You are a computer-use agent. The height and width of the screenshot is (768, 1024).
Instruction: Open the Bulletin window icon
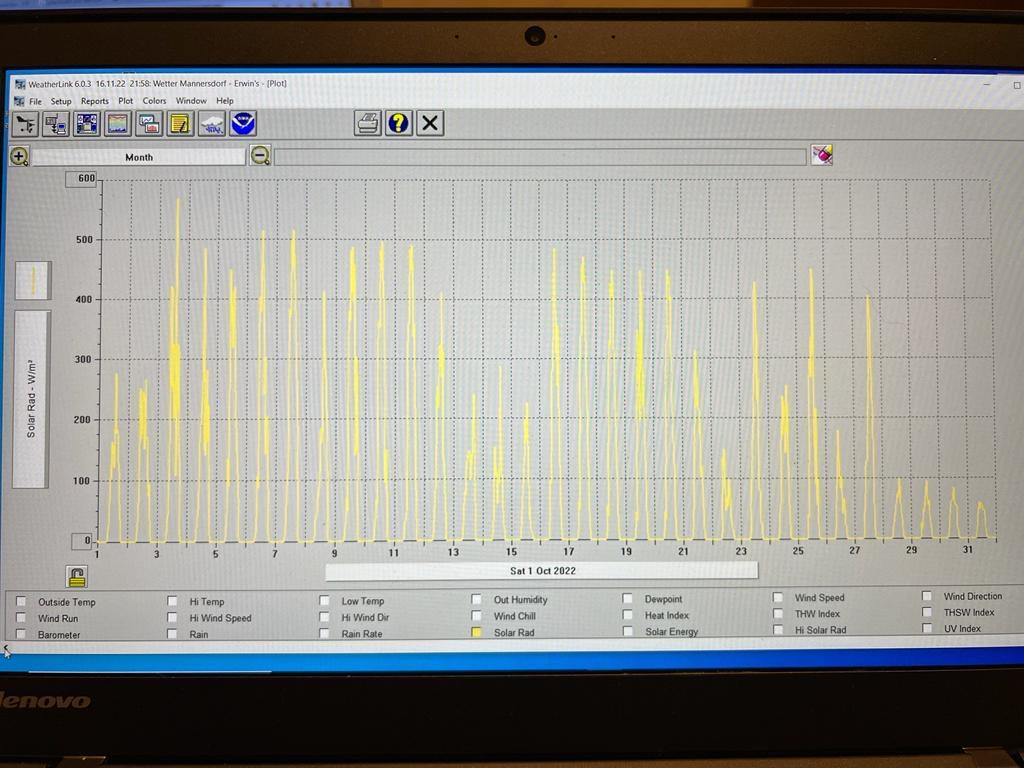click(x=87, y=123)
